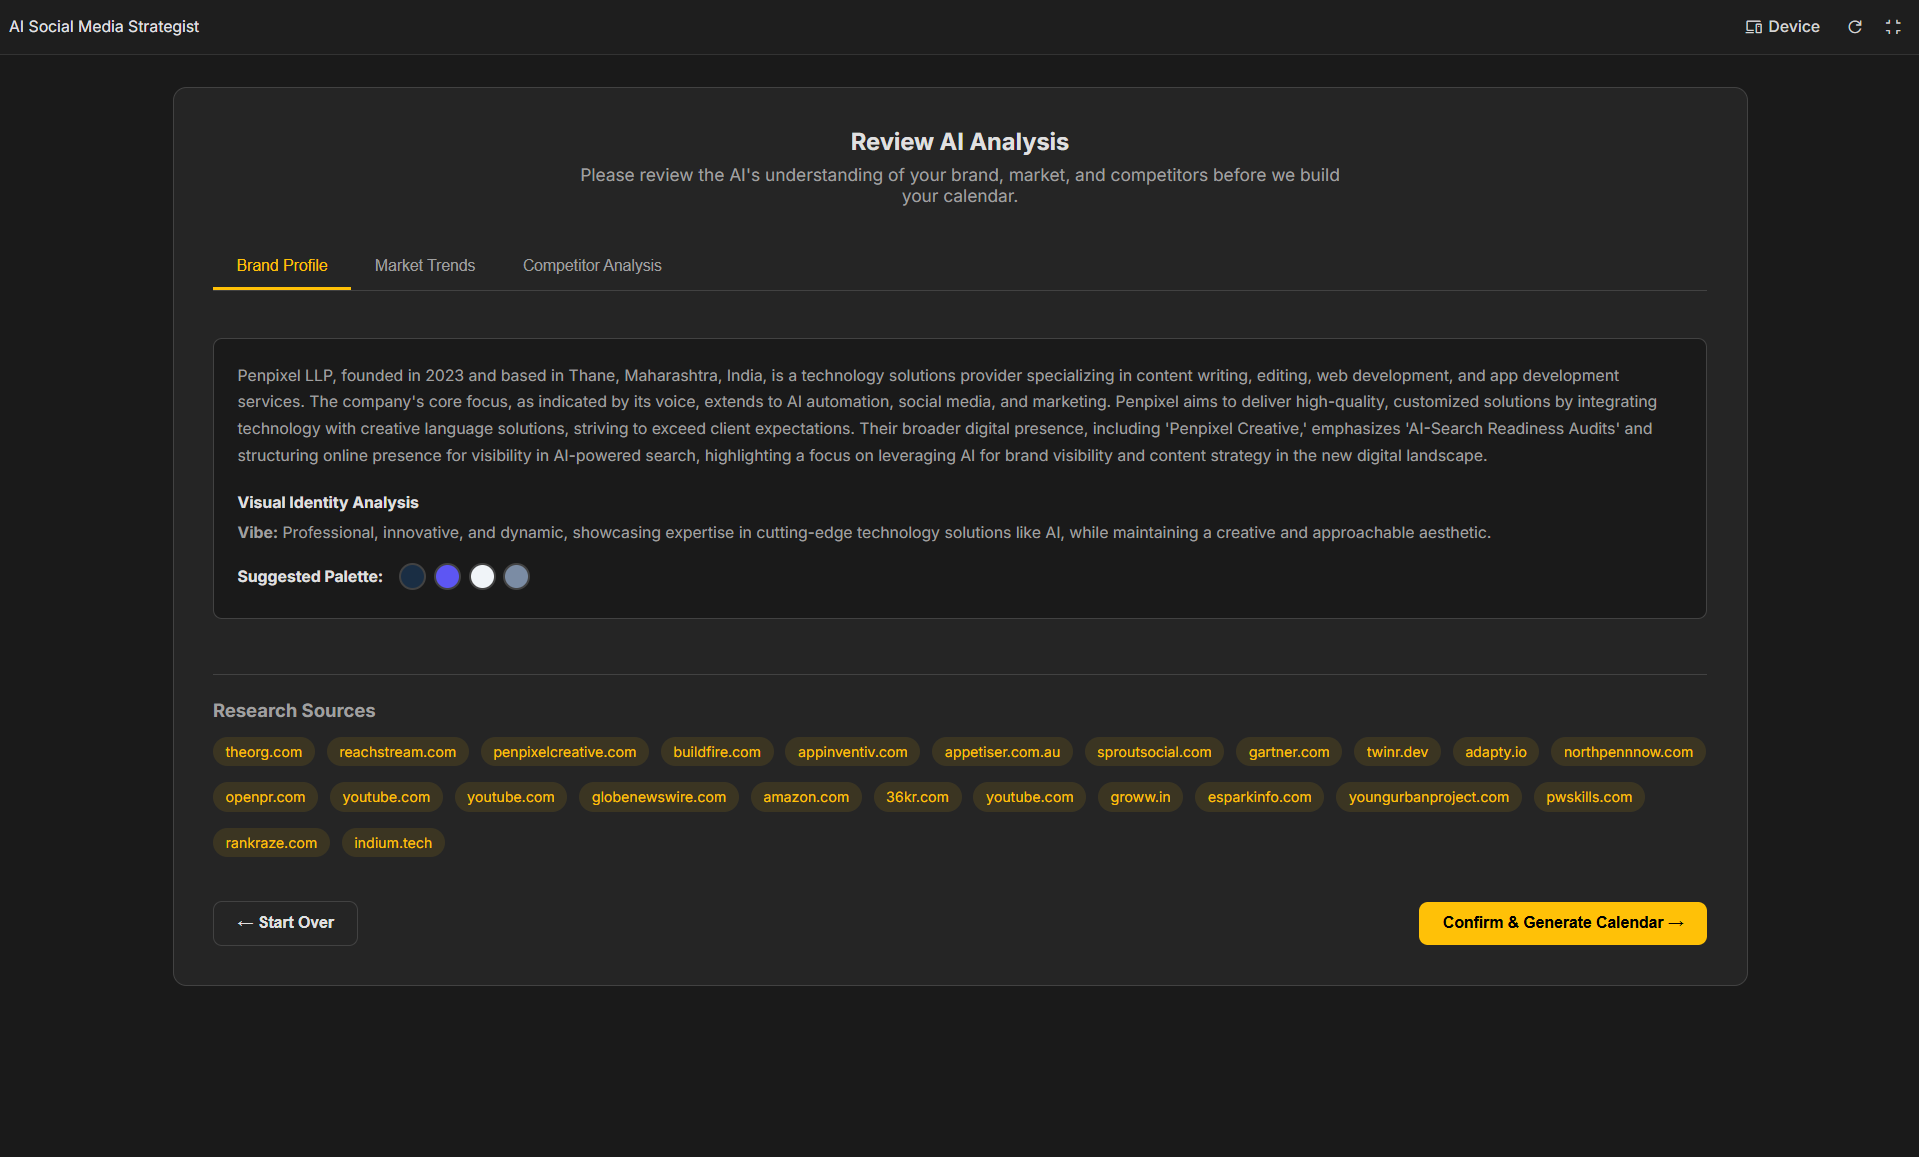Click the AI Social Media Strategist title
Image resolution: width=1919 pixels, height=1157 pixels.
coord(104,27)
